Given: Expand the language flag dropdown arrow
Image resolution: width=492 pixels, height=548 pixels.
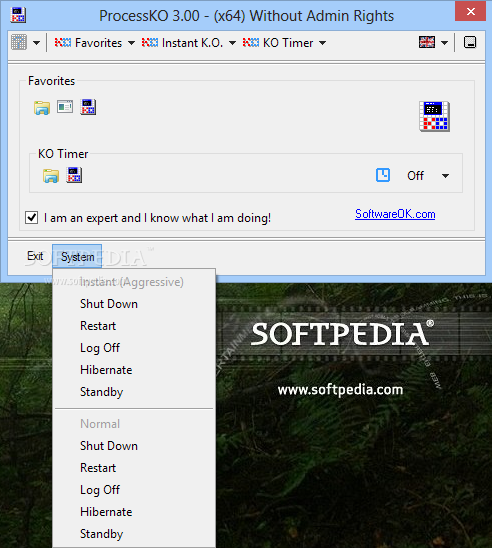Looking at the screenshot, I should pyautogui.click(x=444, y=43).
